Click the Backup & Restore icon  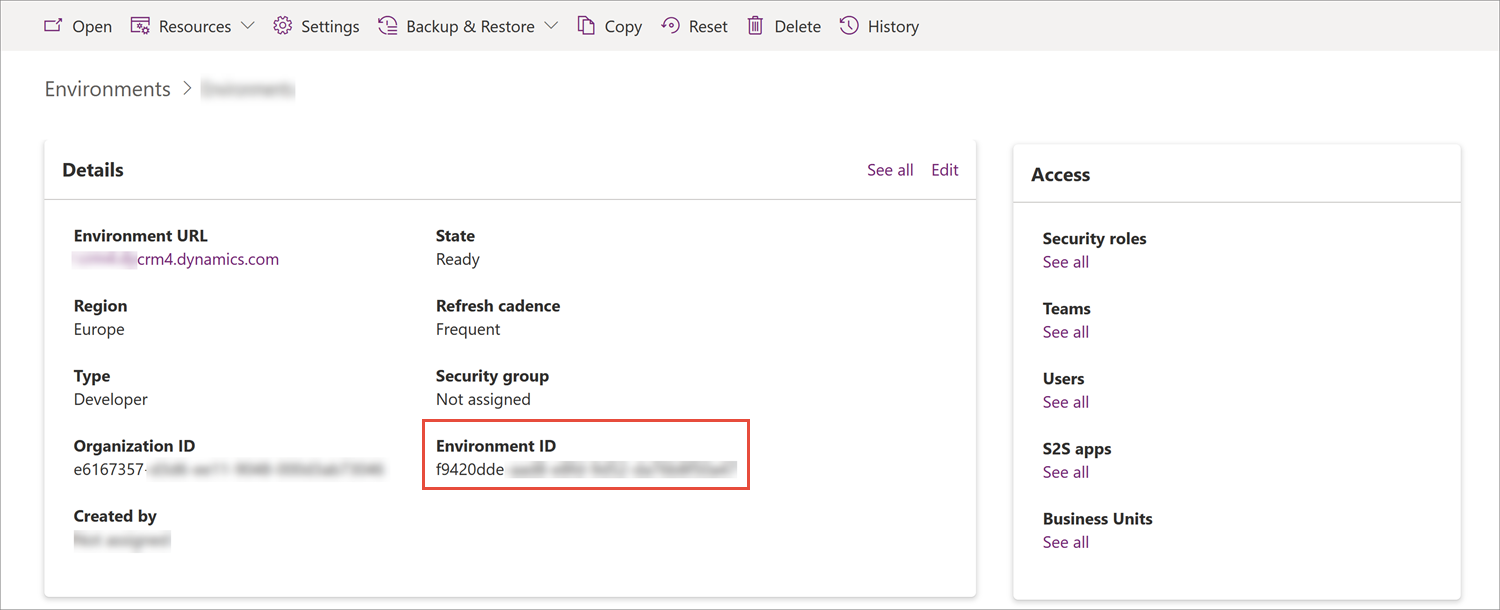[388, 26]
